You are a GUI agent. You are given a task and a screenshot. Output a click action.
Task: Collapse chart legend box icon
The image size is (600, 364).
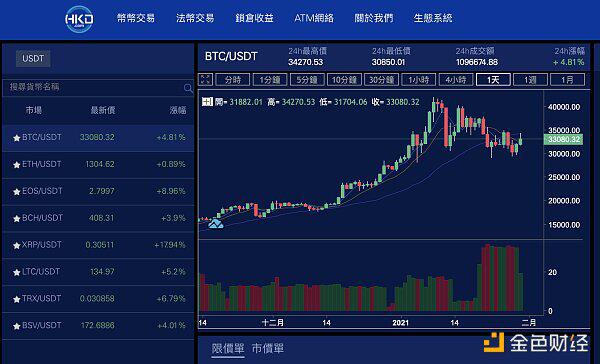(x=207, y=102)
